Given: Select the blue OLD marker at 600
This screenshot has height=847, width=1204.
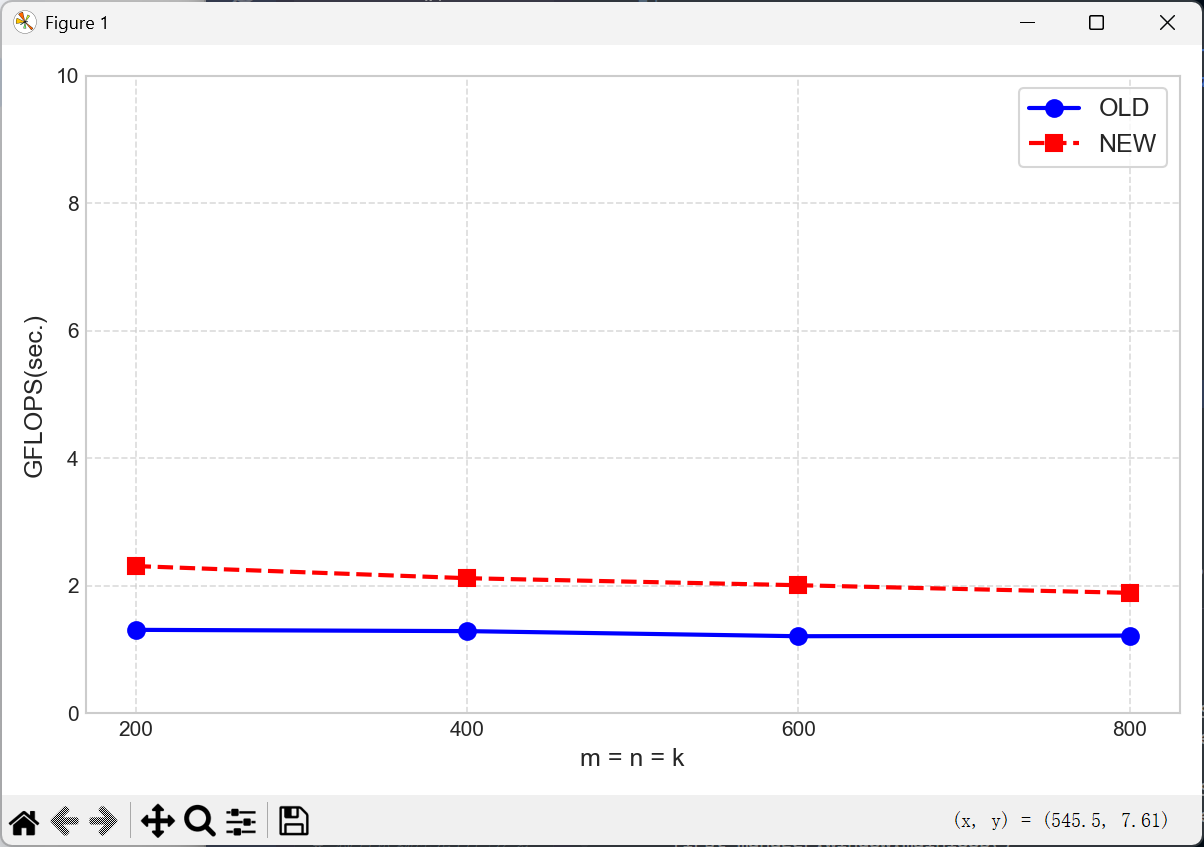Looking at the screenshot, I should pos(798,636).
